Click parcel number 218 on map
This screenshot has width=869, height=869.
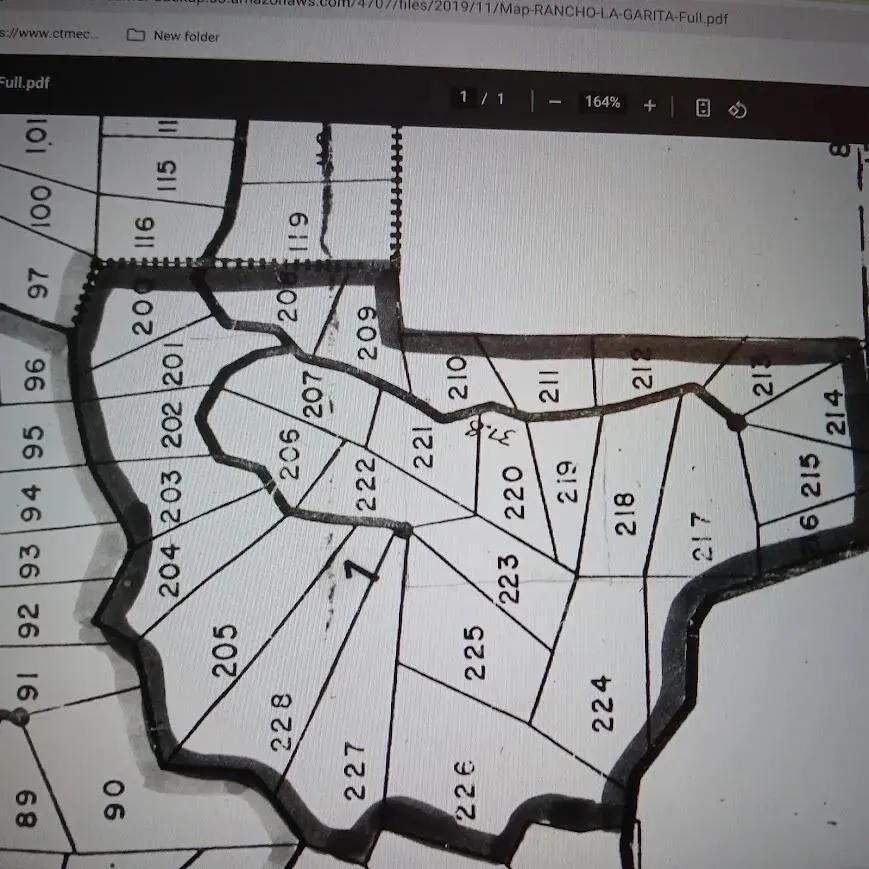click(625, 513)
